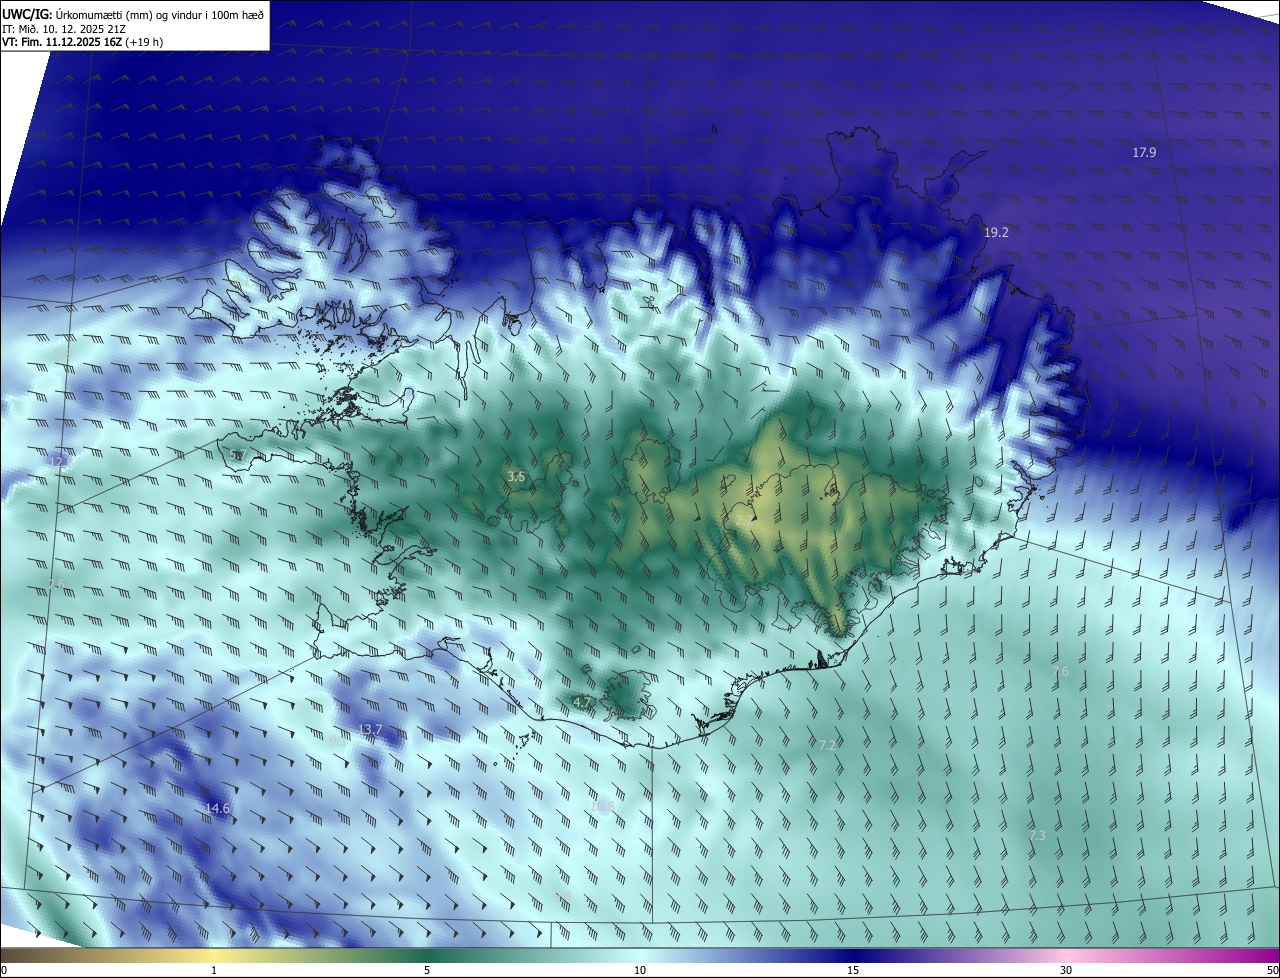This screenshot has height=978, width=1280.
Task: Click the 17.9 value on the map
Action: tap(1144, 152)
